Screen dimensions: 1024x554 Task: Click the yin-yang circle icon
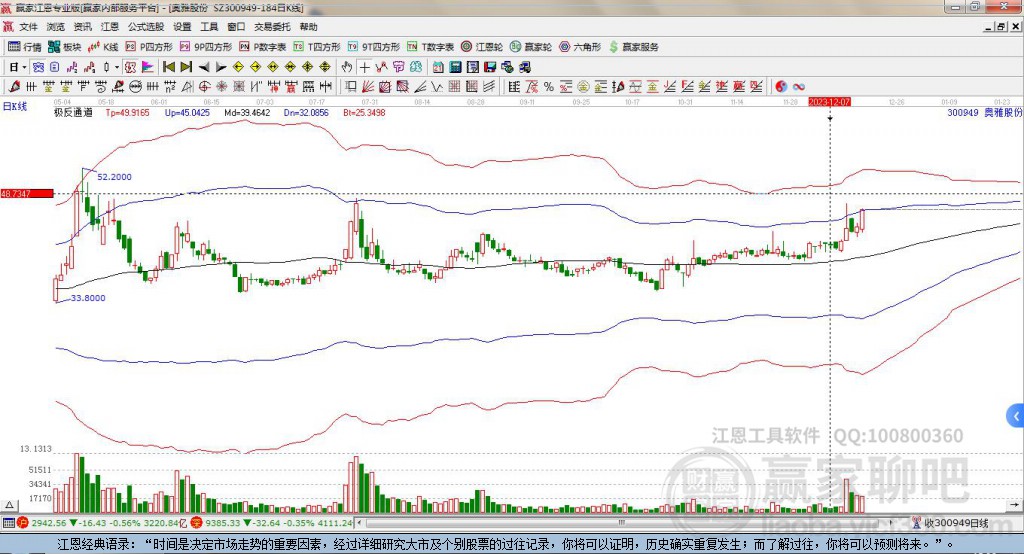tap(781, 86)
